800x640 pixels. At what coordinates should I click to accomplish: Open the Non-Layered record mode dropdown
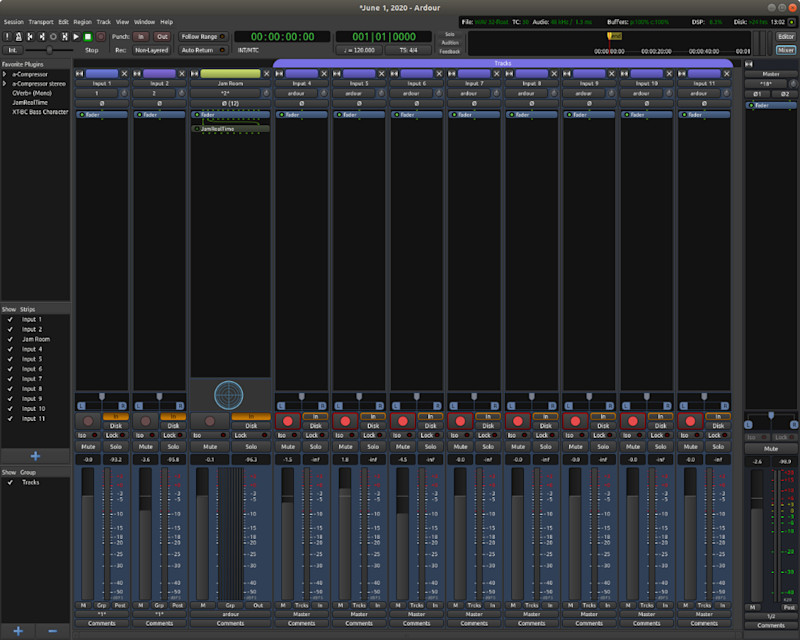click(151, 49)
